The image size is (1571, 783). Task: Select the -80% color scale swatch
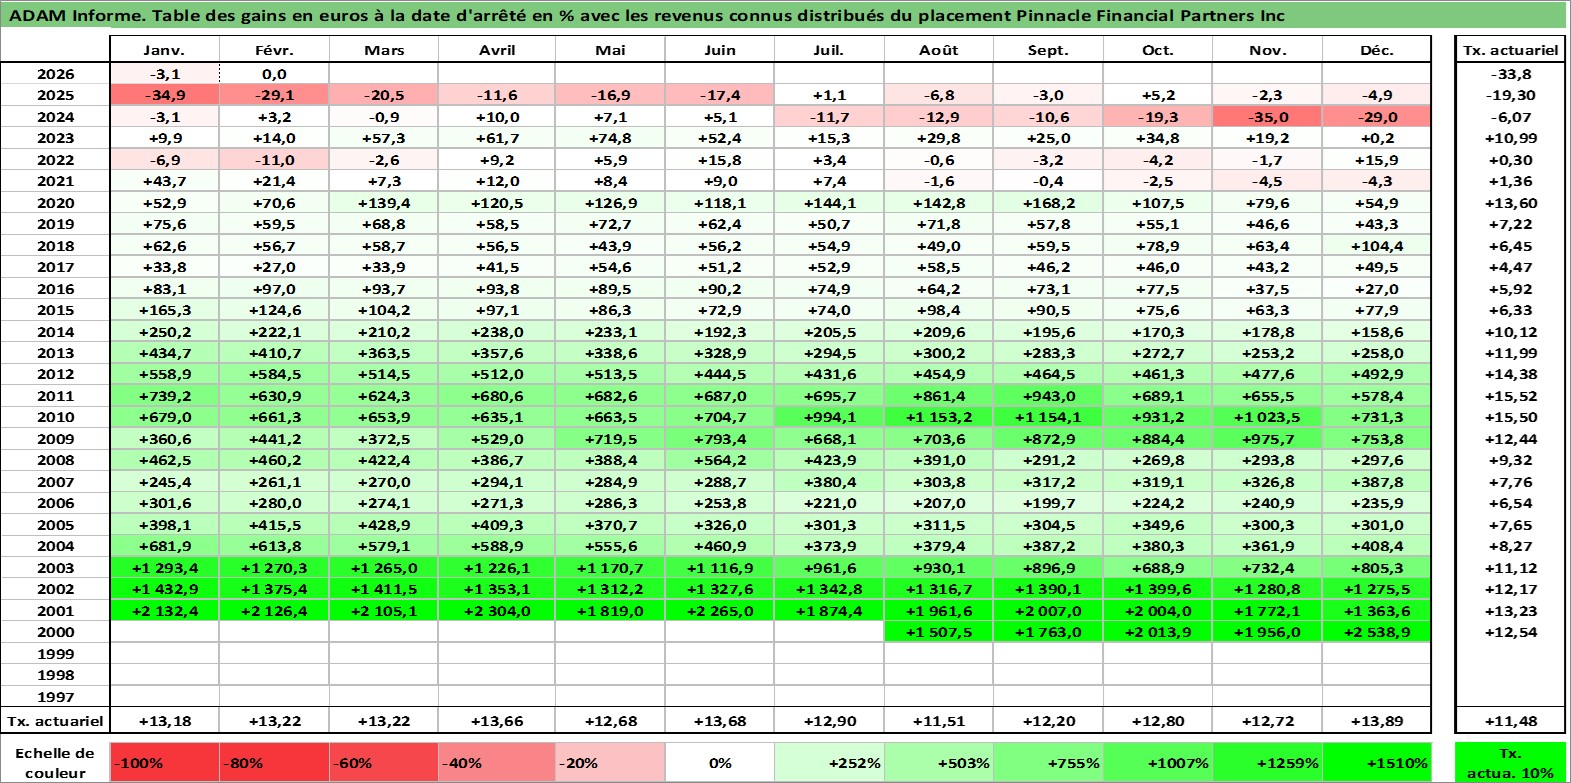[274, 762]
